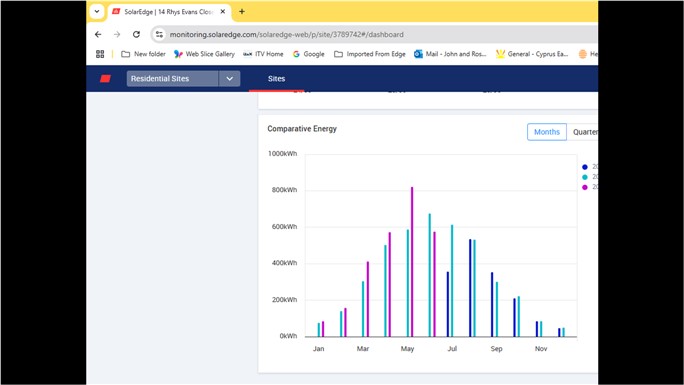
Task: Open the site information icon in address bar
Action: (159, 34)
